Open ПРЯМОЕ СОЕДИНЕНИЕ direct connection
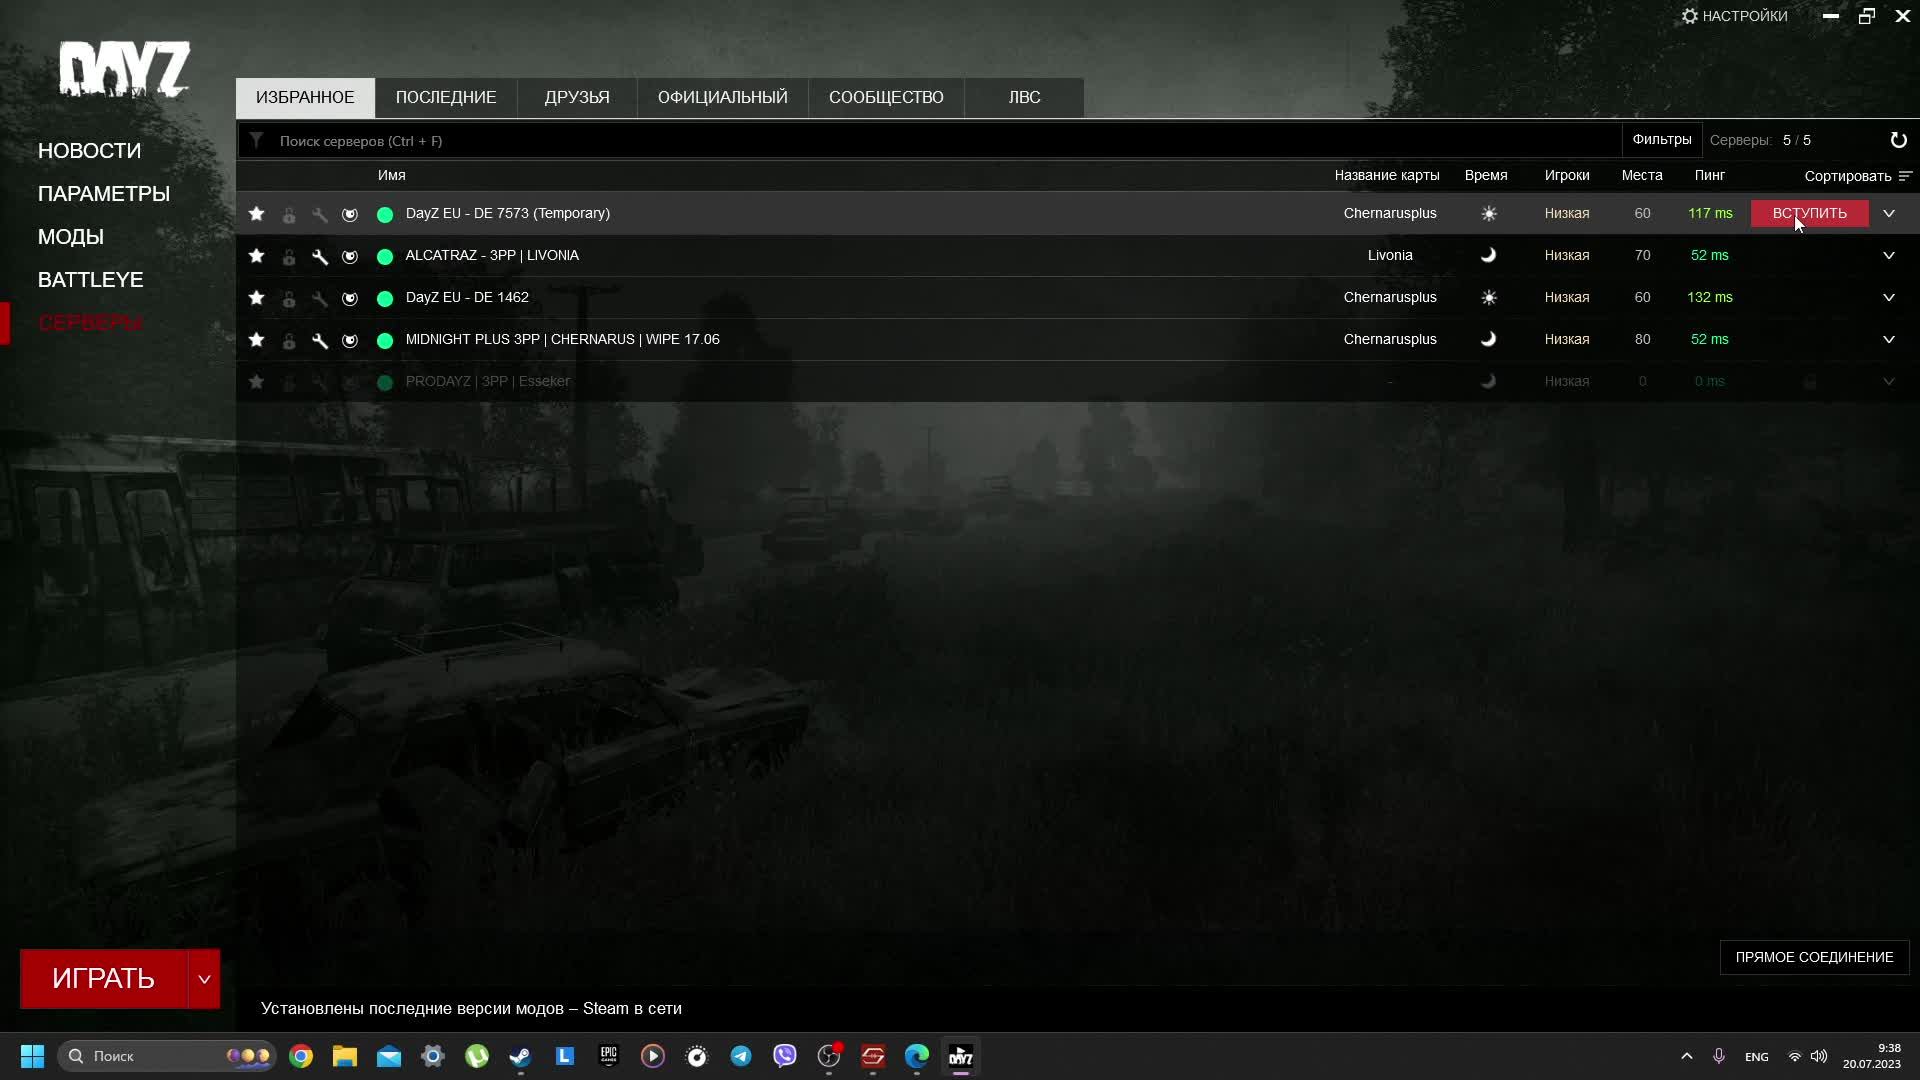The width and height of the screenshot is (1920, 1080). point(1813,957)
